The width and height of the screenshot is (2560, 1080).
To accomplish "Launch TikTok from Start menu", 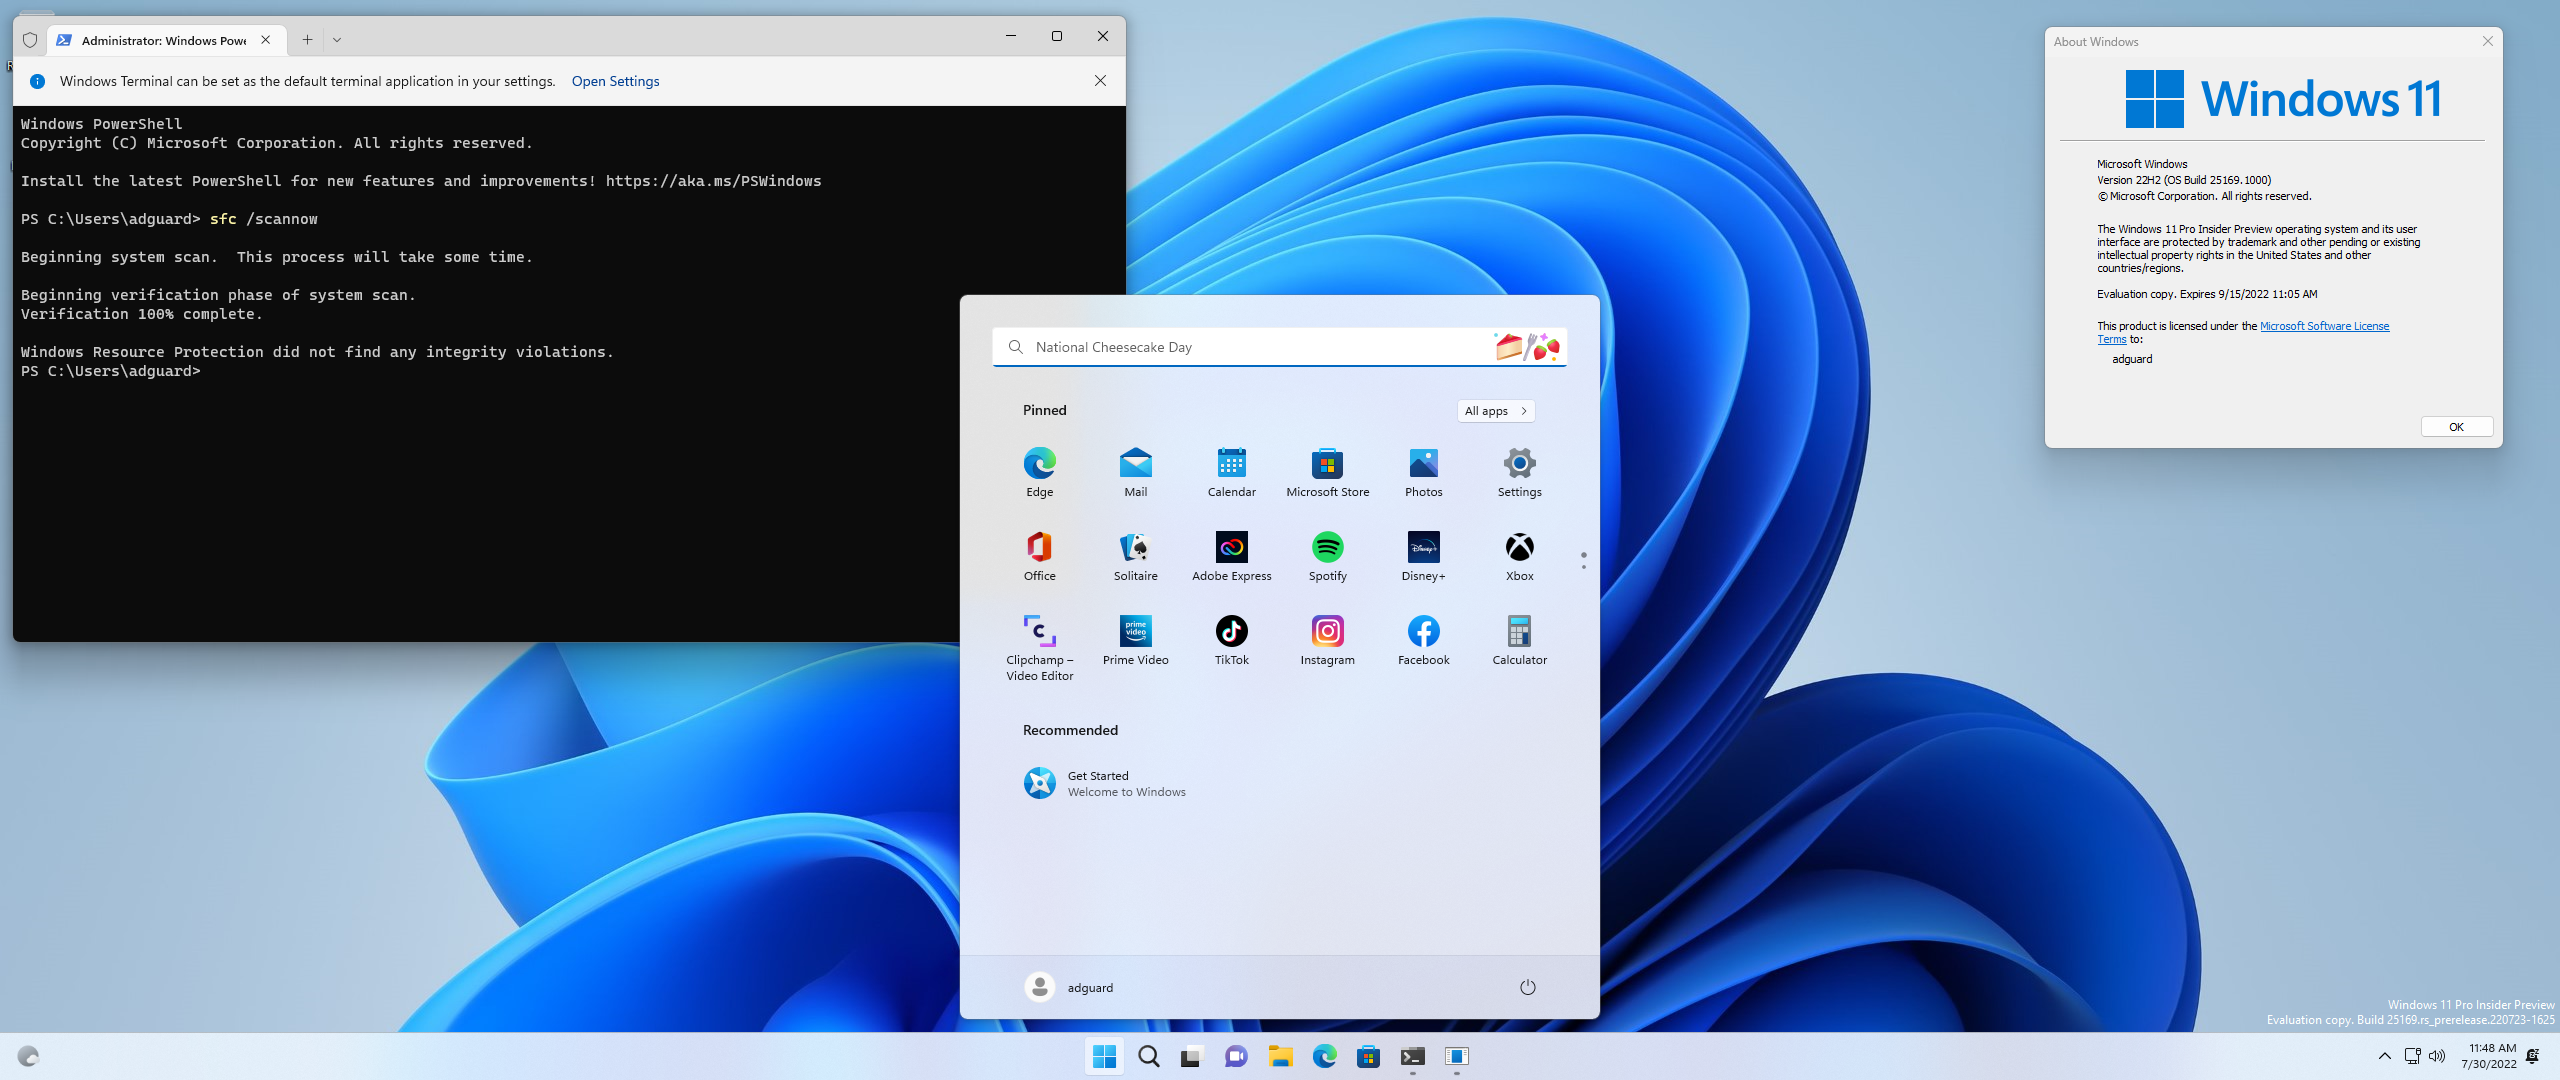I will tap(1231, 640).
